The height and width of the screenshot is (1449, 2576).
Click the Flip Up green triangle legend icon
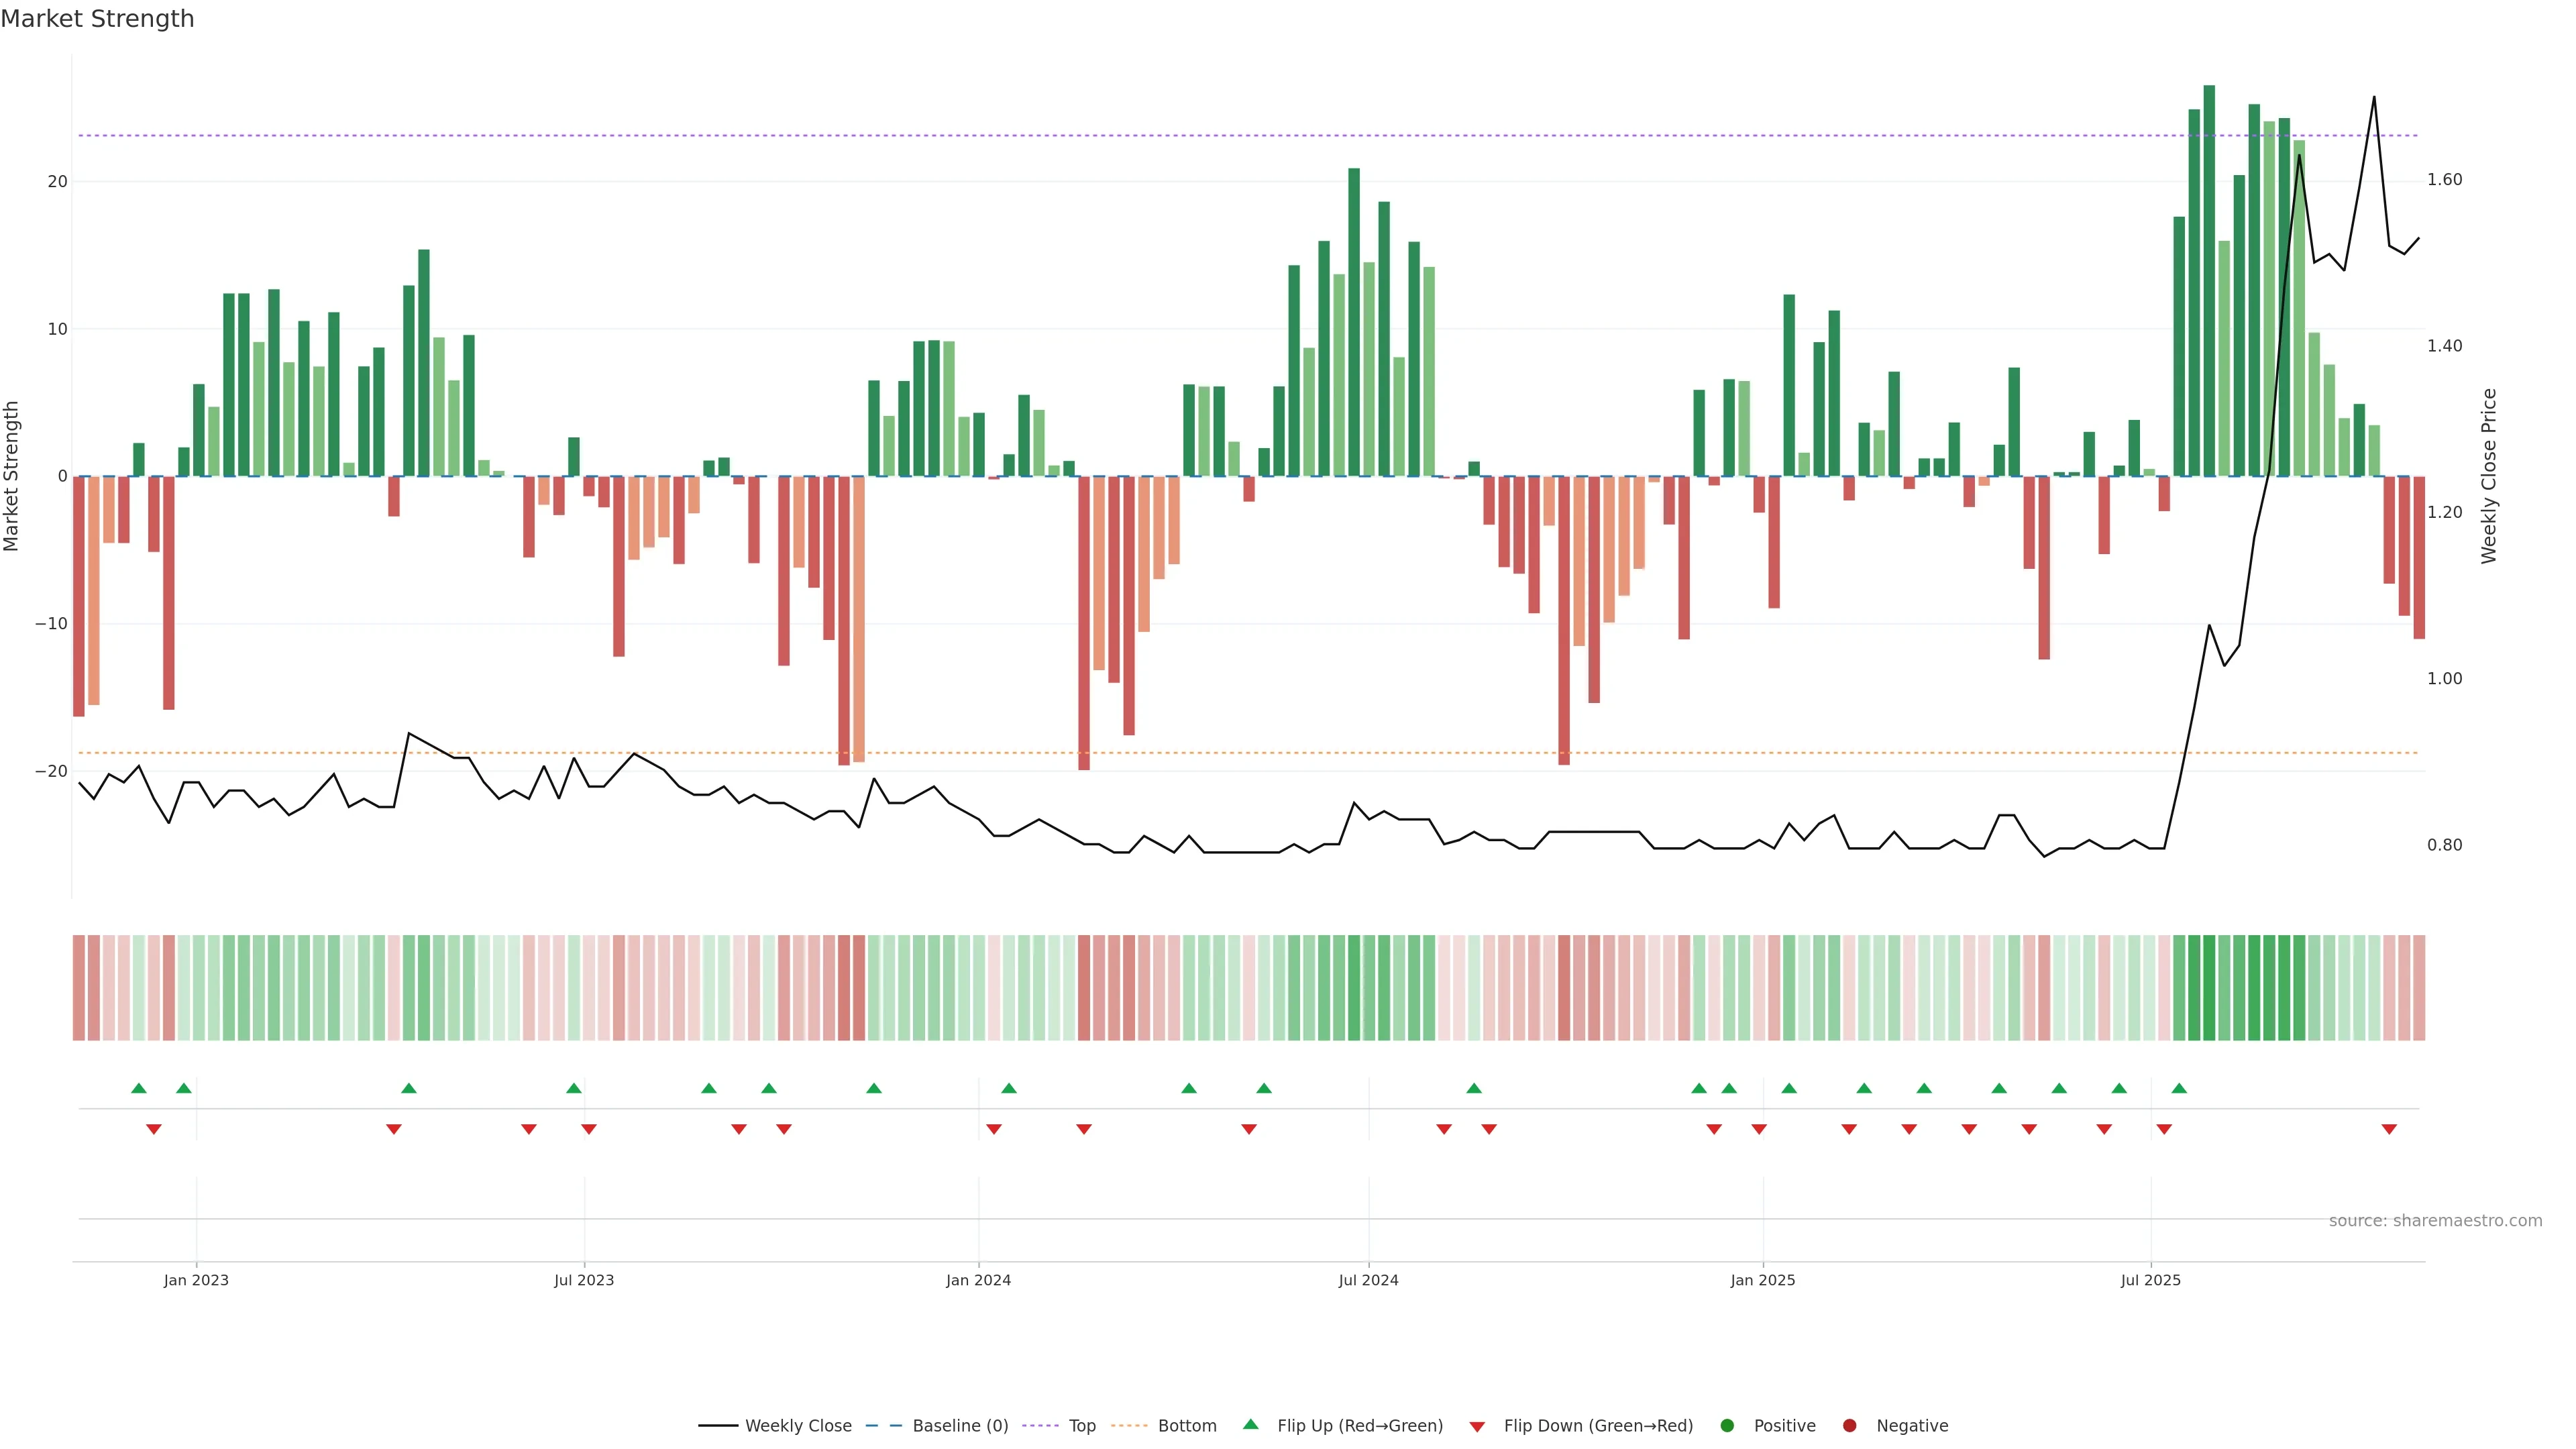[1250, 1424]
